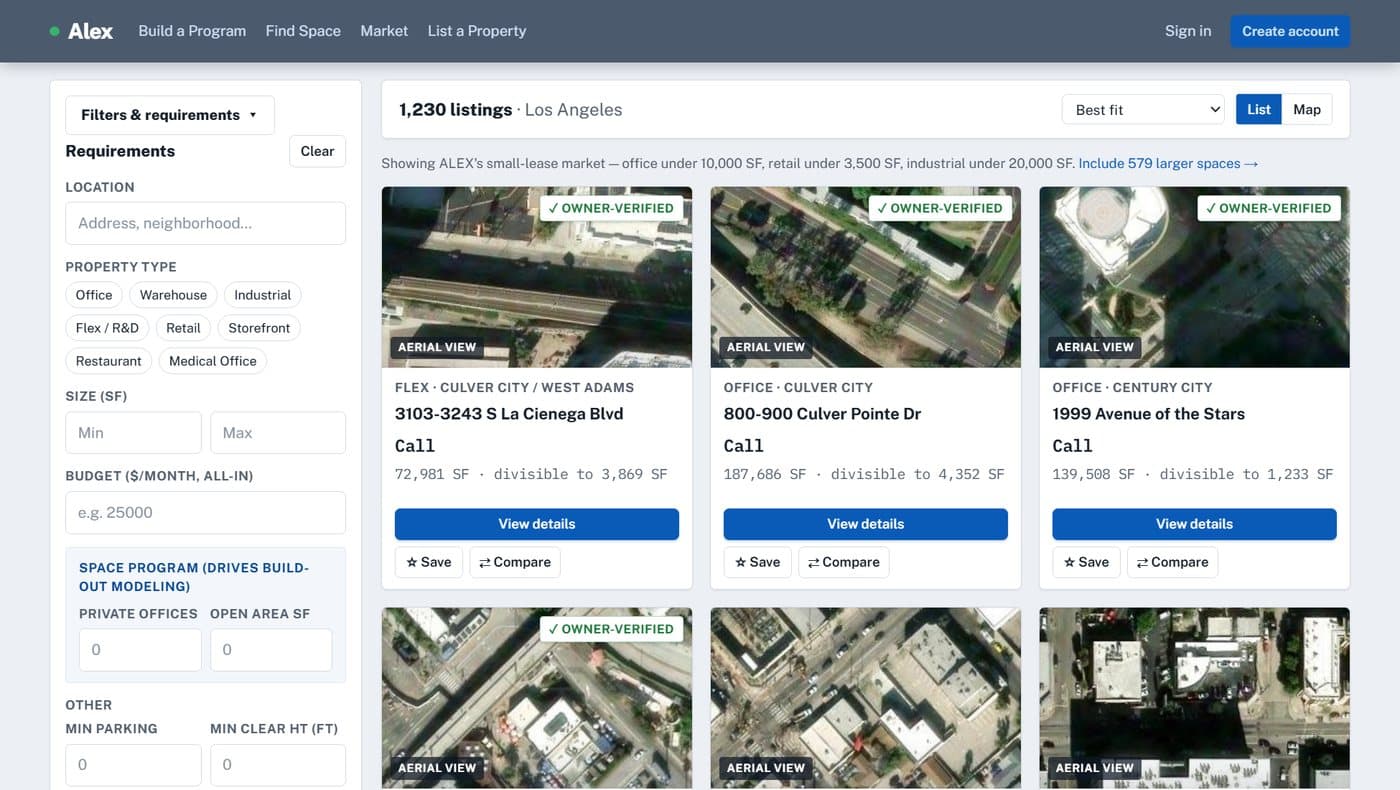This screenshot has width=1400, height=790.
Task: Click the Alex logo in header
Action: pyautogui.click(x=81, y=31)
